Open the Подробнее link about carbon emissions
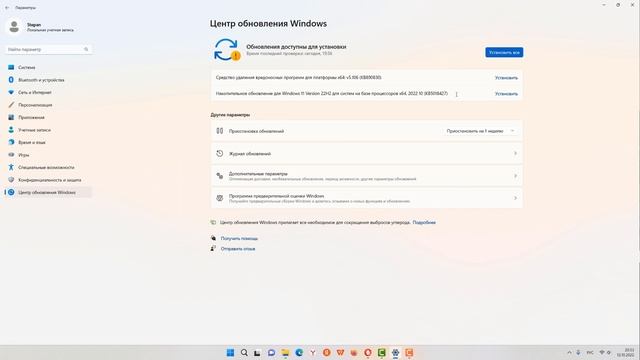The width and height of the screenshot is (640, 360). point(424,222)
